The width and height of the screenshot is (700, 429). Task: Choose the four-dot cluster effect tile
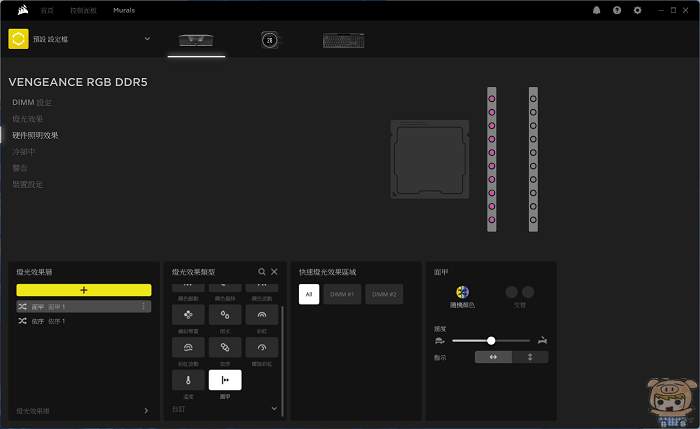click(188, 315)
